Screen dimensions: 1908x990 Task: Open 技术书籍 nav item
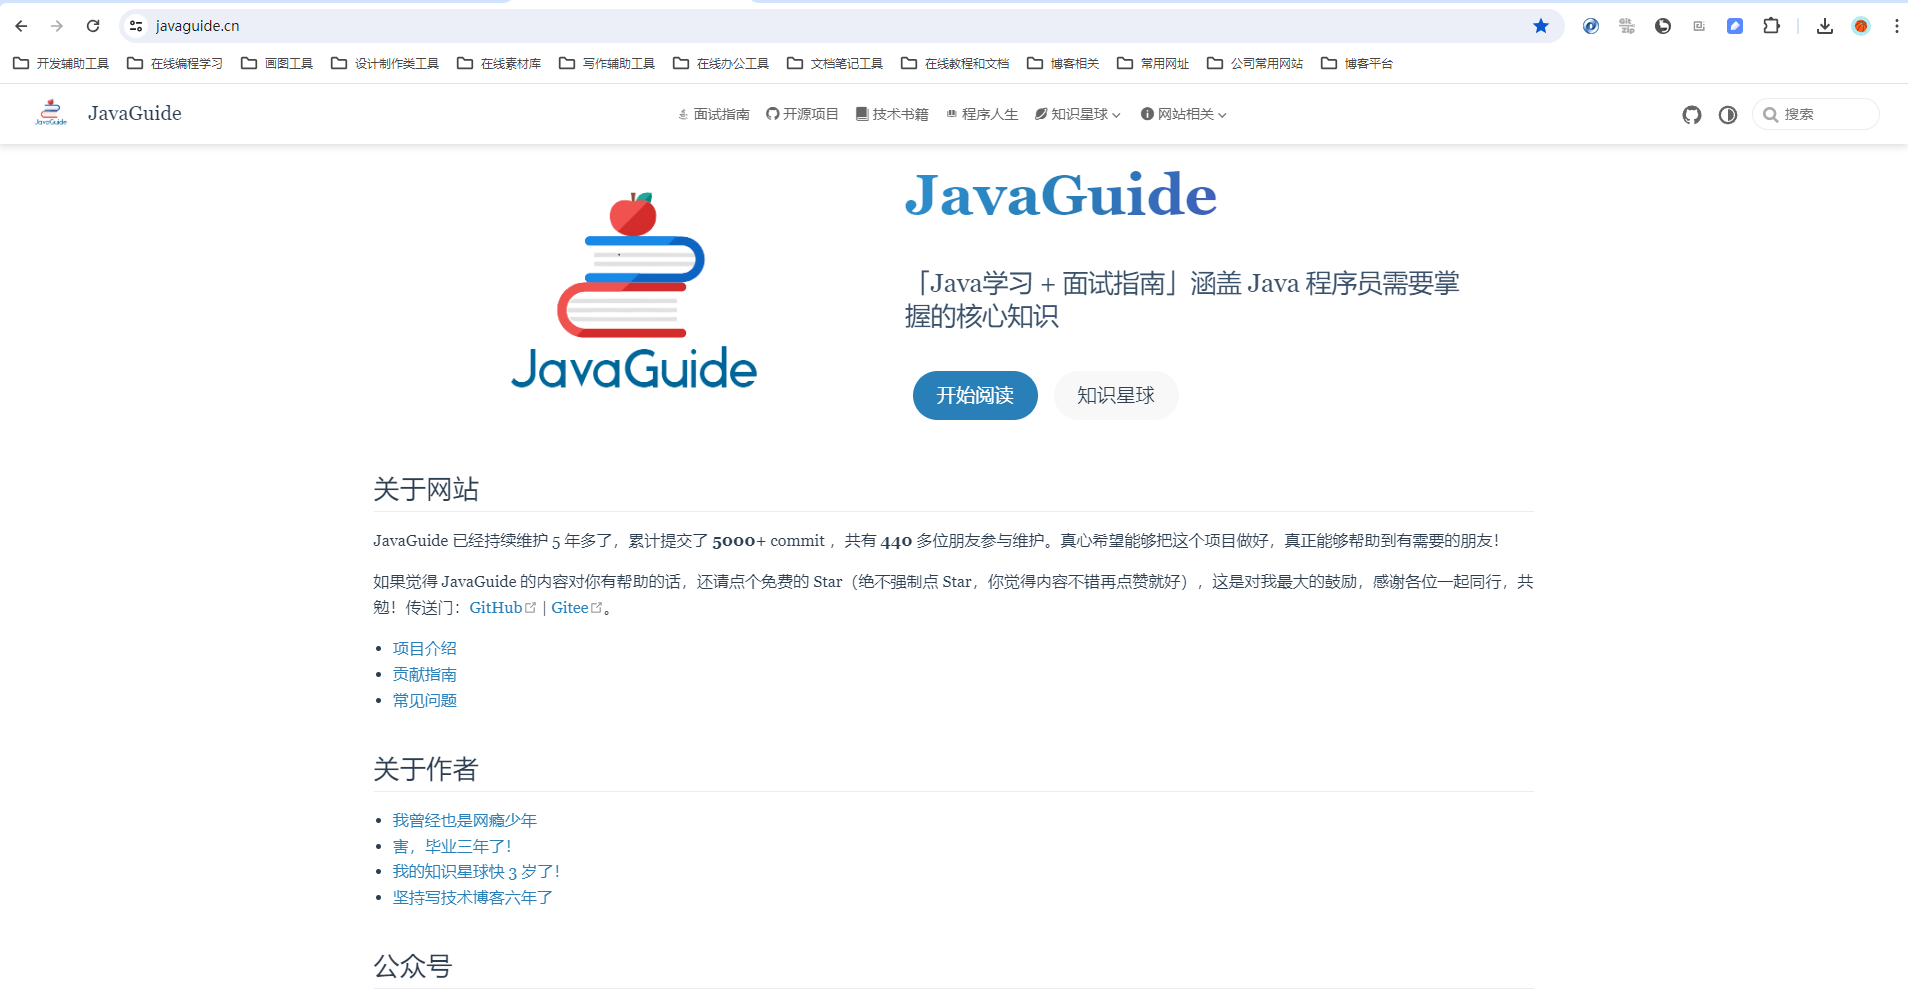click(892, 114)
